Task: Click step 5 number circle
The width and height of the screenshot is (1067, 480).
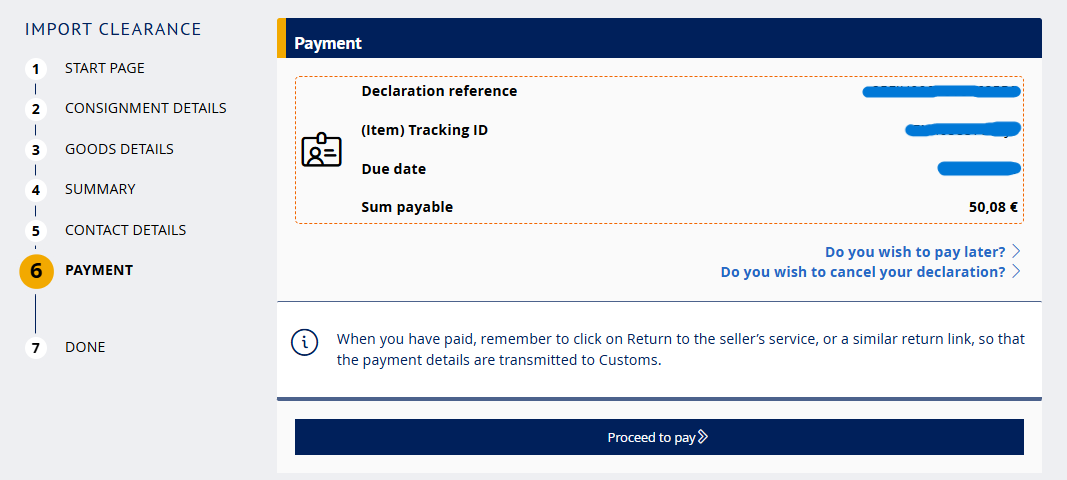Action: [36, 231]
